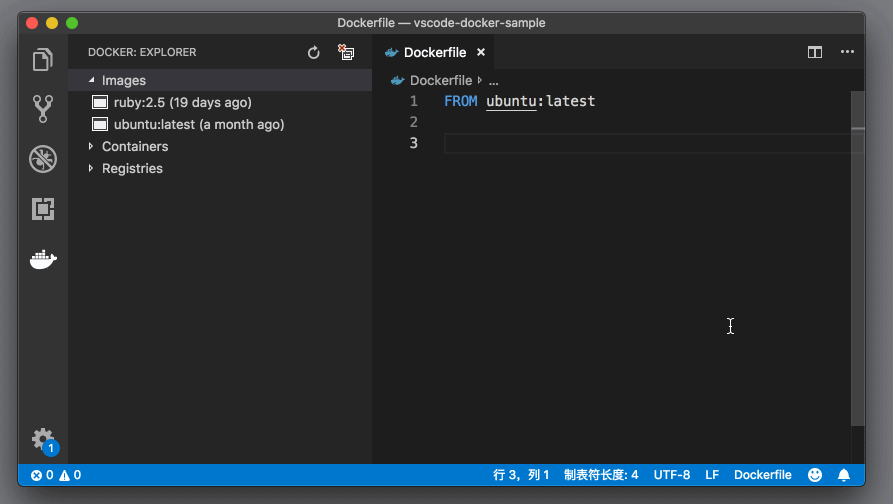The height and width of the screenshot is (504, 893).
Task: Change the UTF-8 file encoding
Action: pos(671,475)
